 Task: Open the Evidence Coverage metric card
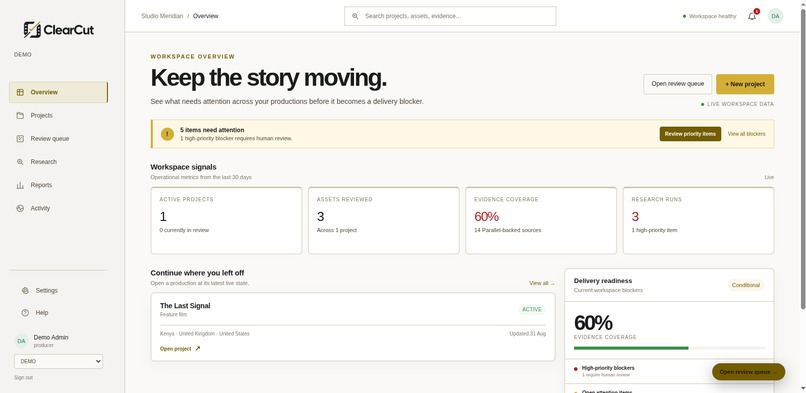tap(541, 220)
